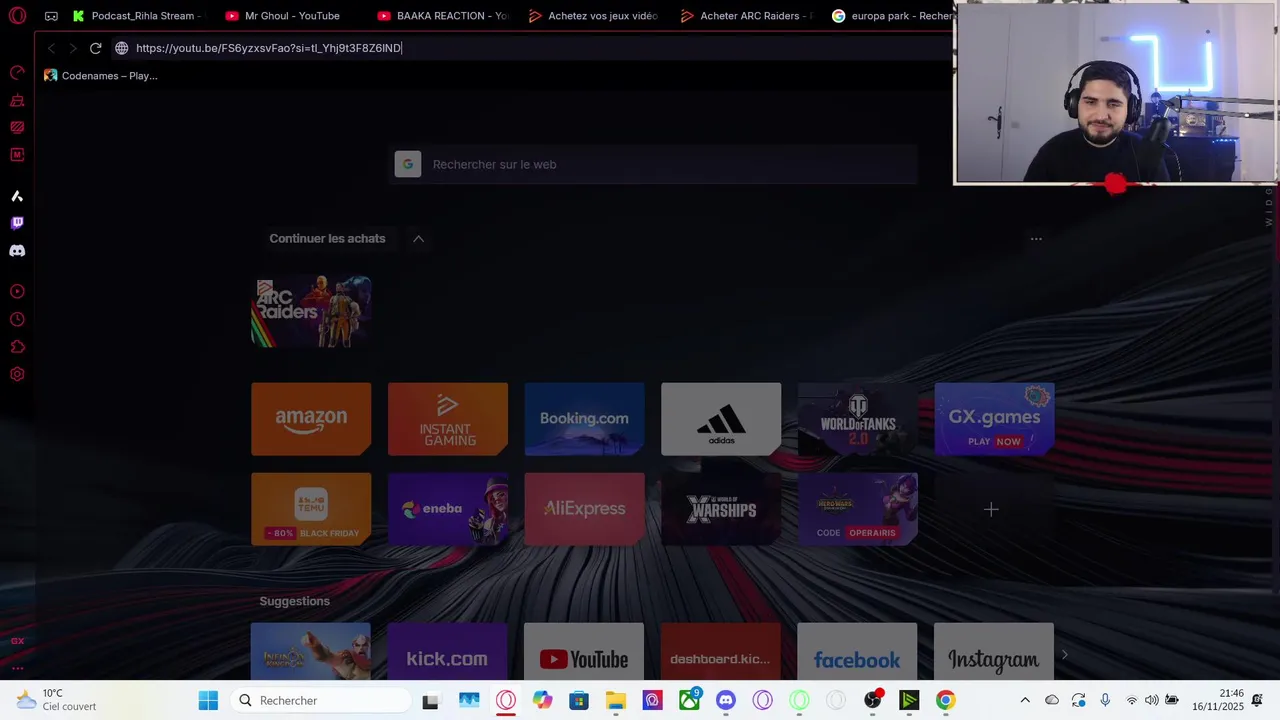Image resolution: width=1280 pixels, height=720 pixels.
Task: Open Microsoft Store from the taskbar
Action: pos(579,700)
